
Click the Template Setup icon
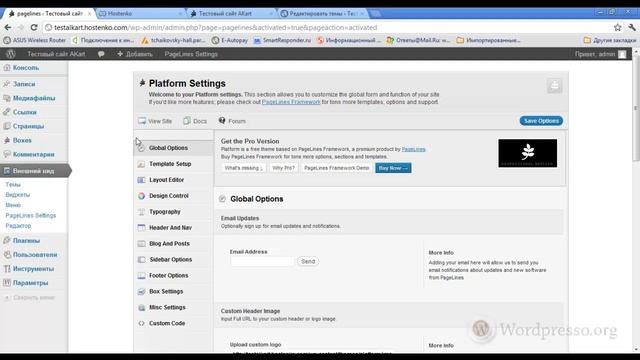pyautogui.click(x=141, y=164)
